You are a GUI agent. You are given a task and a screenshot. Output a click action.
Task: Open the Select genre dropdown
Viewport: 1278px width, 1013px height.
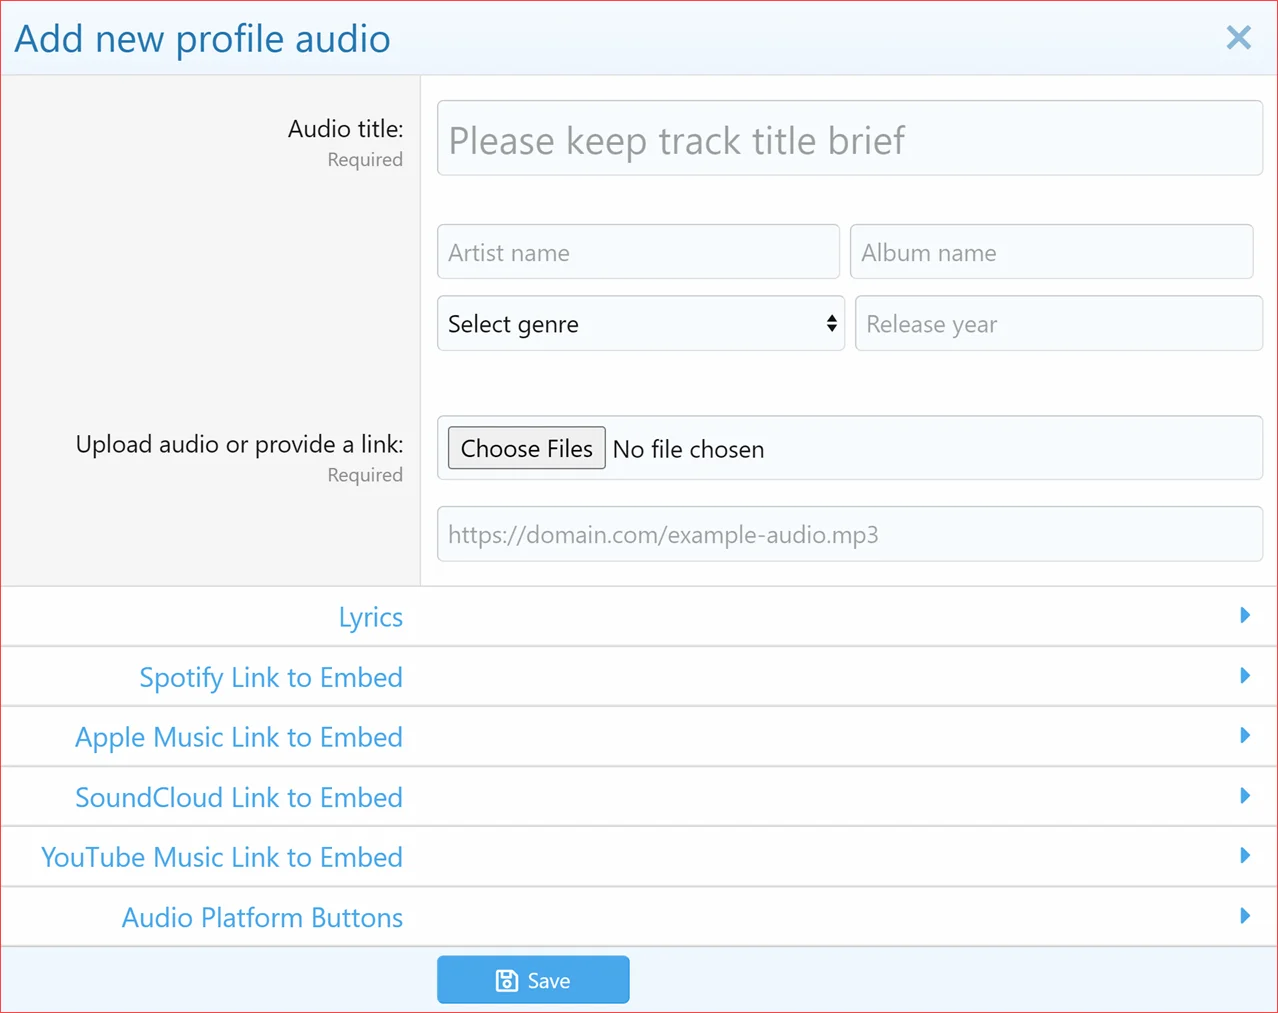[640, 324]
